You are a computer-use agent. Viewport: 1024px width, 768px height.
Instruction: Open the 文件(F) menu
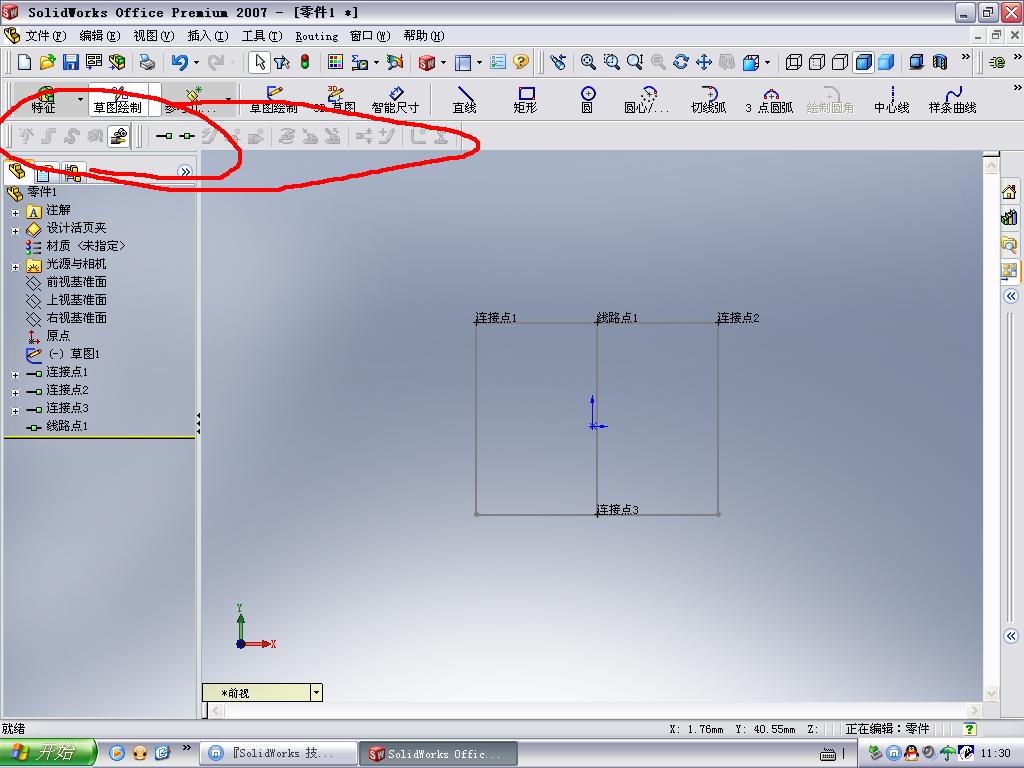45,36
